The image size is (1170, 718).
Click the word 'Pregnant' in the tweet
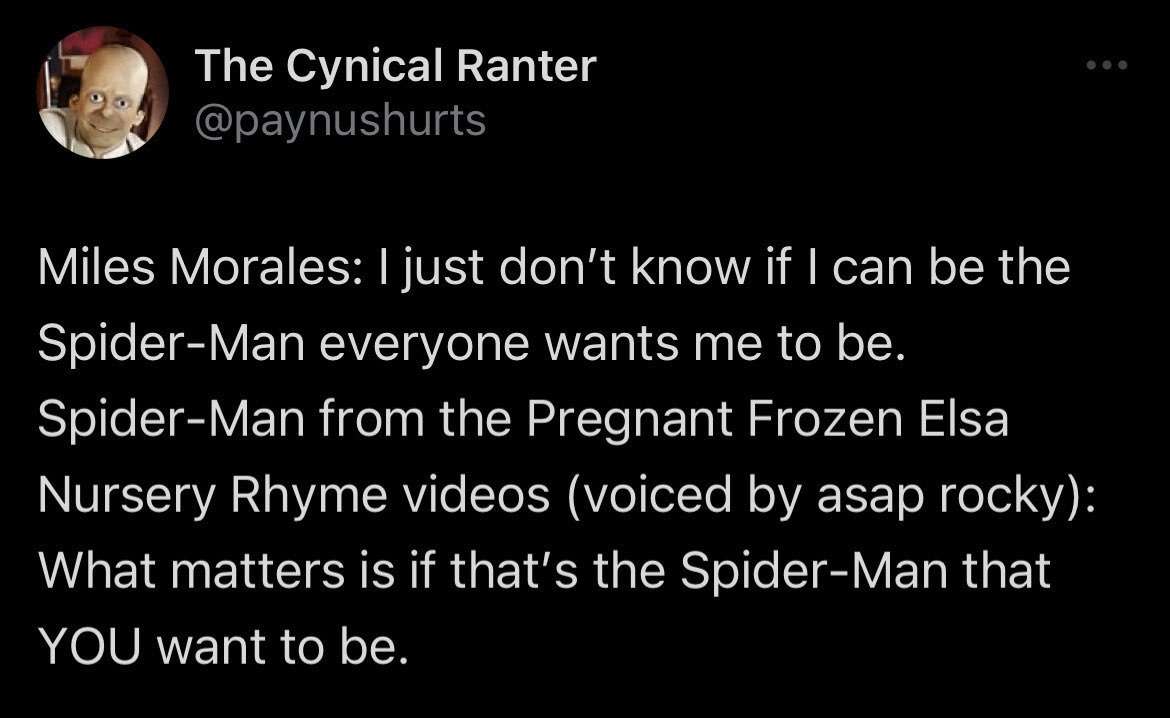tap(630, 420)
